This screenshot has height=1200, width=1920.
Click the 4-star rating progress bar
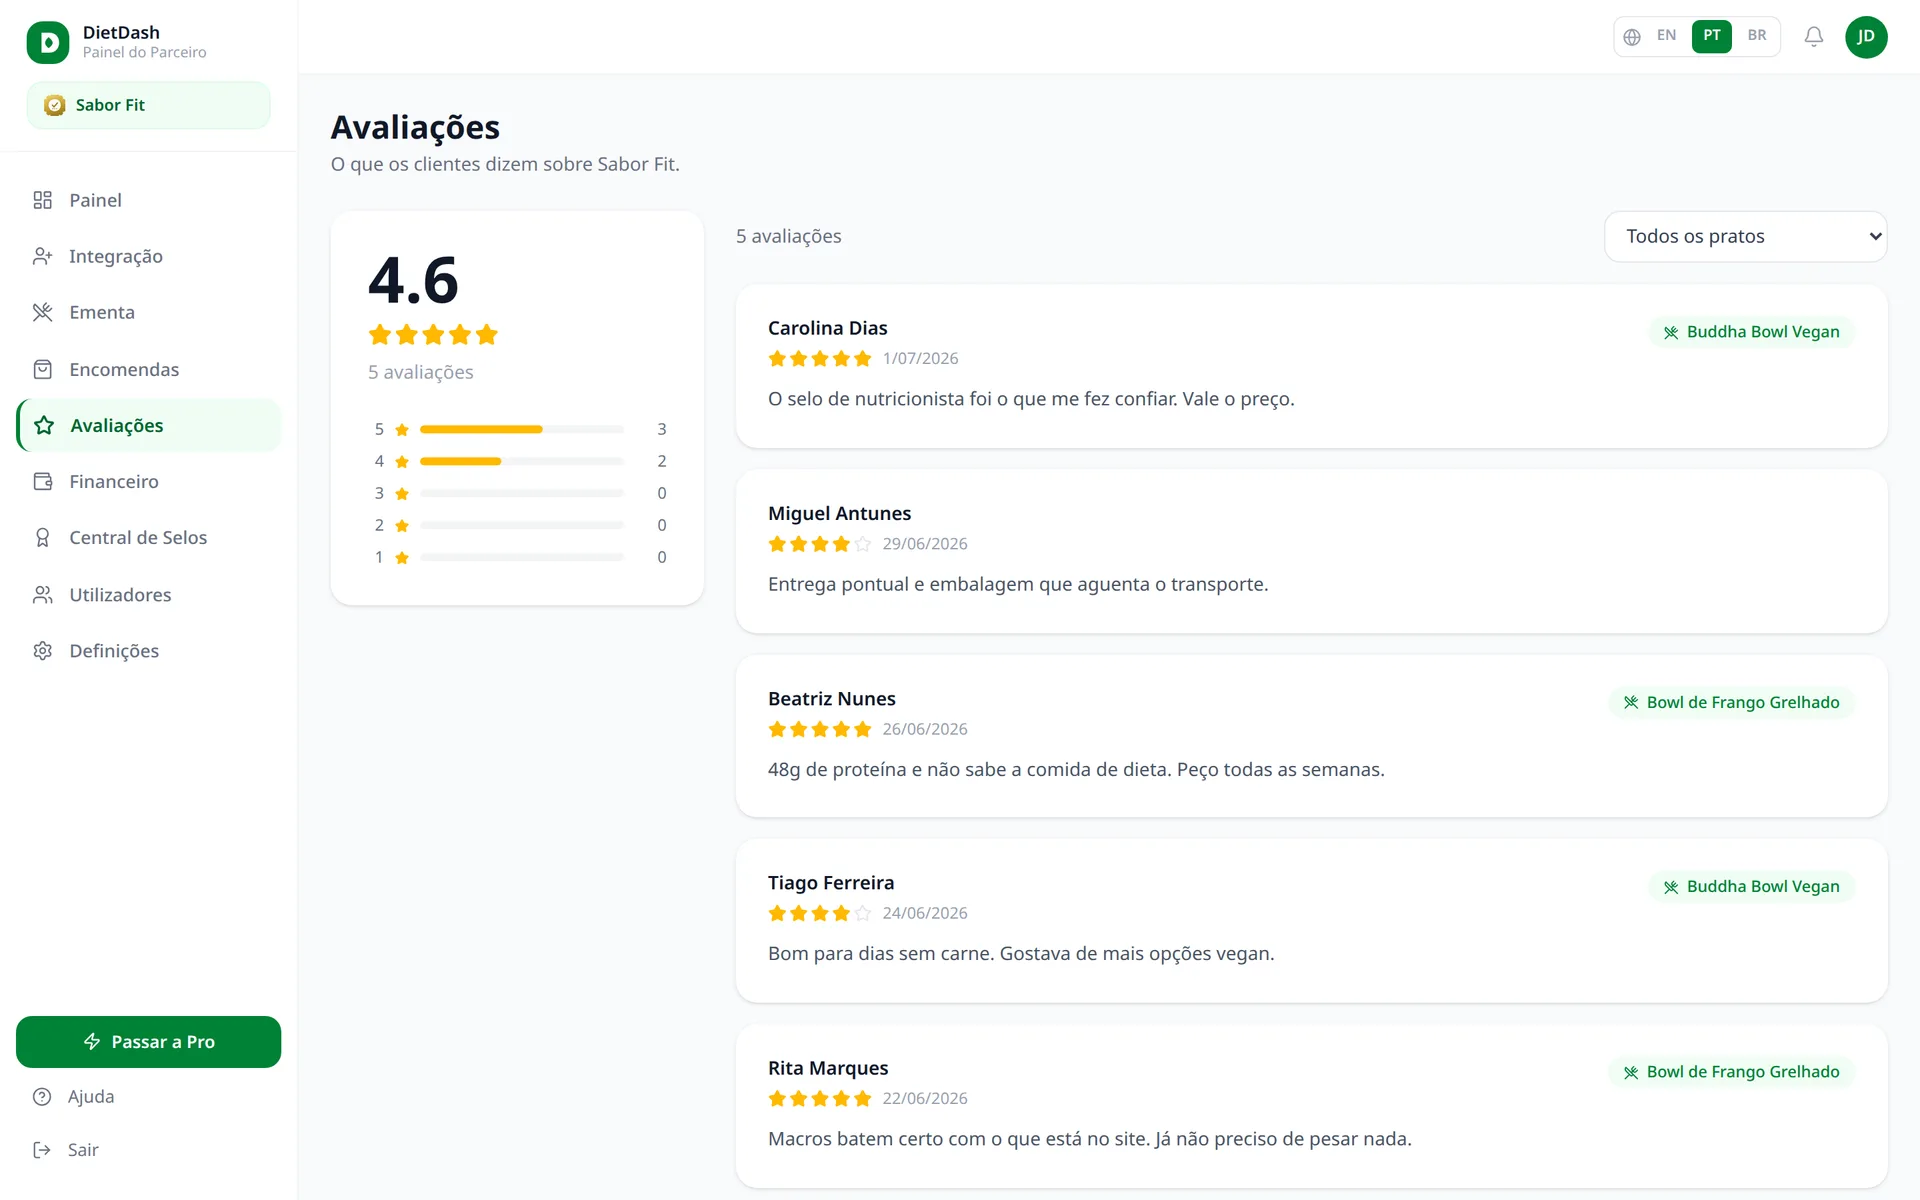[x=522, y=461]
